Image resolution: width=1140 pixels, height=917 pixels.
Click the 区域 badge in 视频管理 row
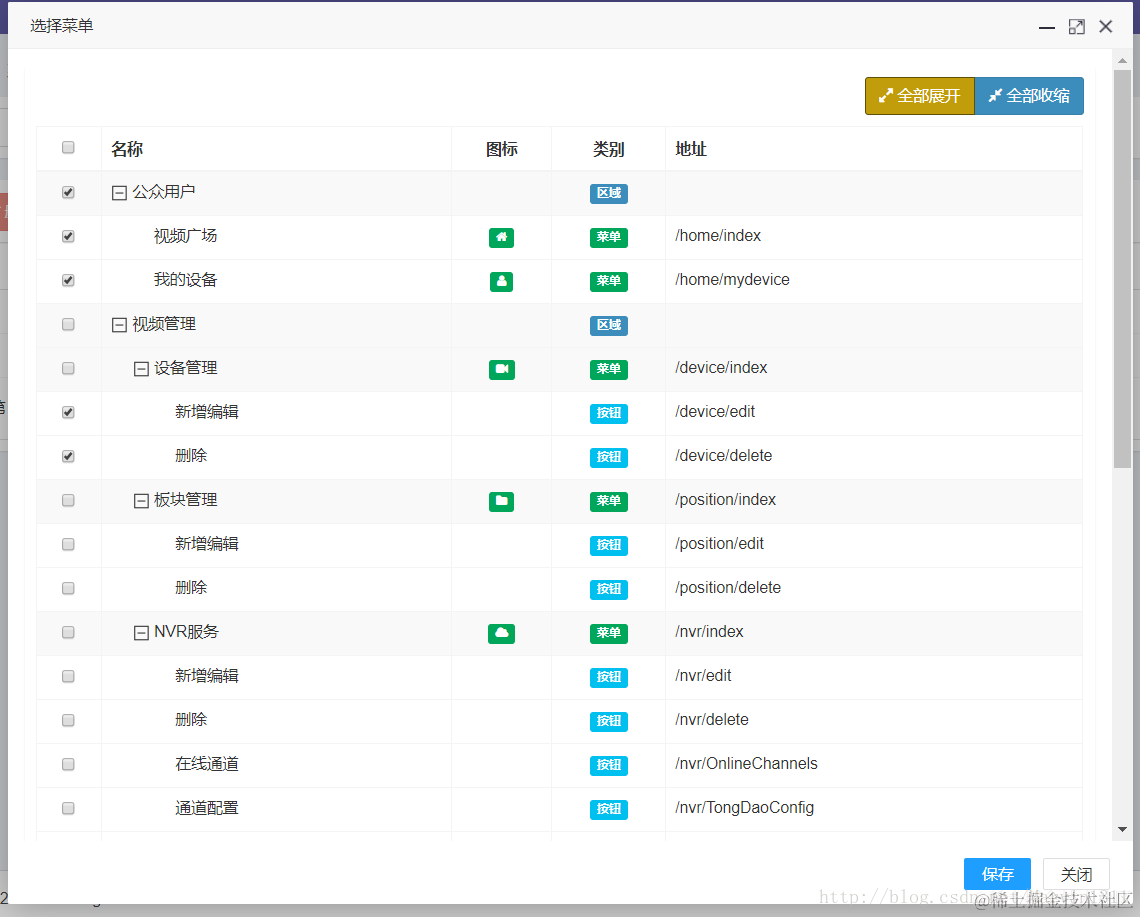(609, 325)
